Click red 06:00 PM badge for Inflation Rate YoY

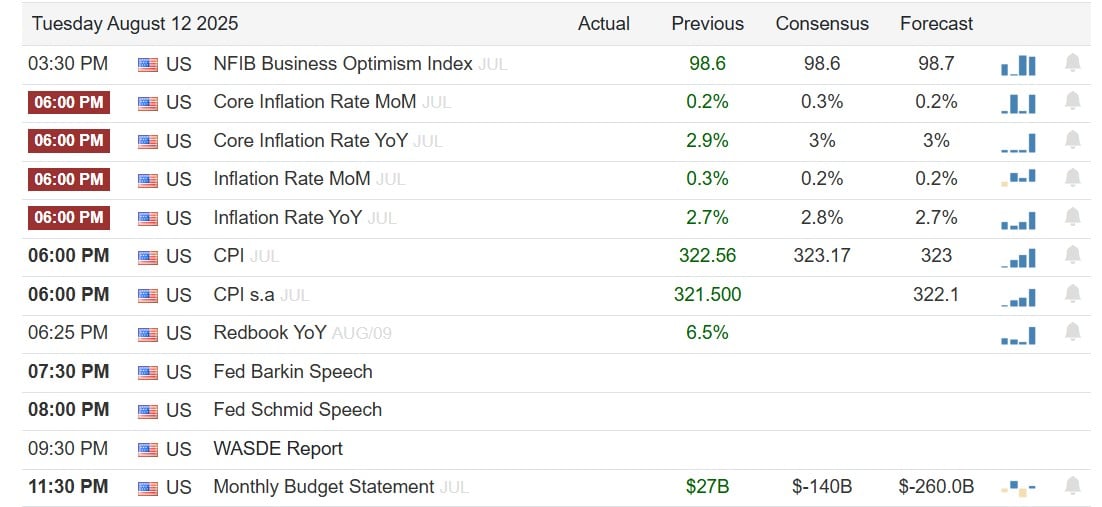point(69,218)
